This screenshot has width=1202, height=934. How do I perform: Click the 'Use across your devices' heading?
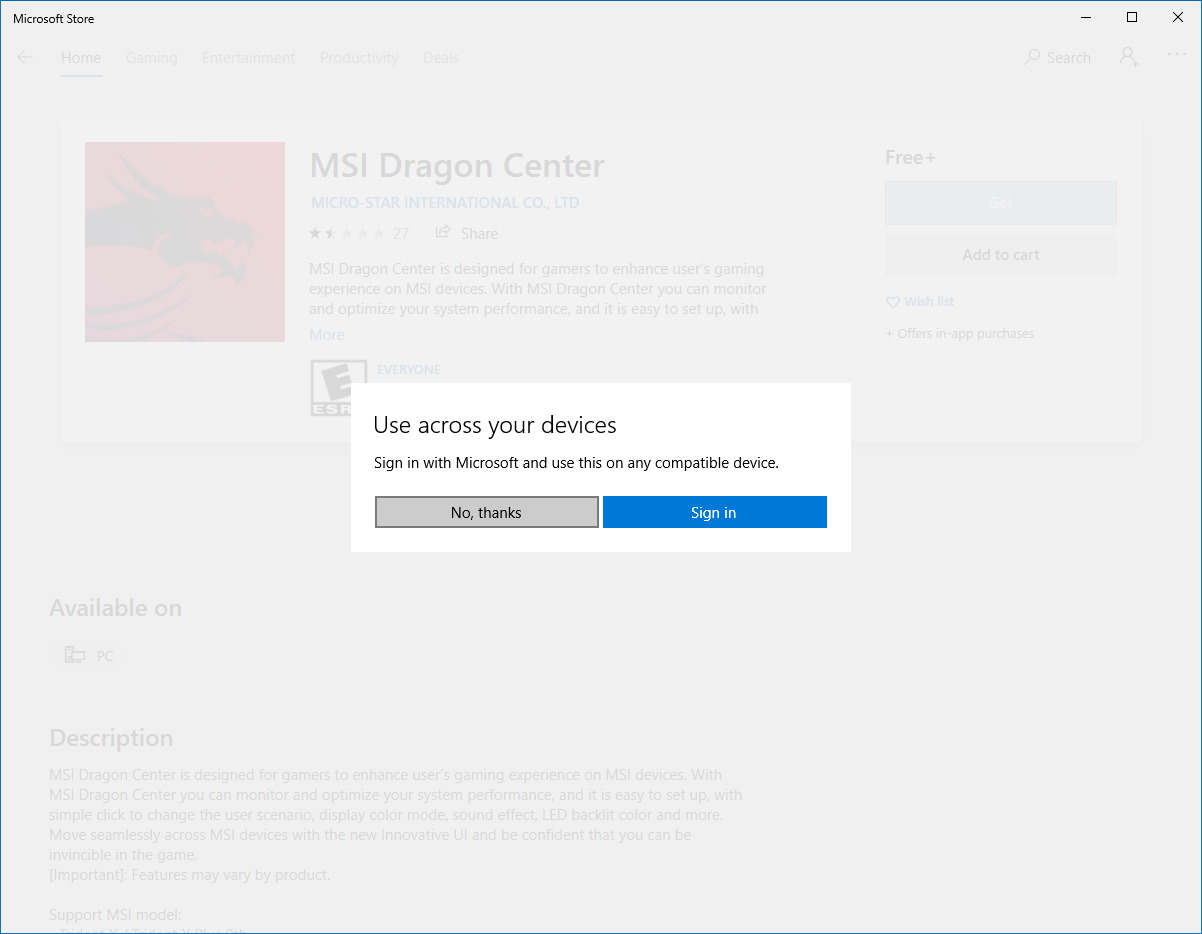coord(495,425)
